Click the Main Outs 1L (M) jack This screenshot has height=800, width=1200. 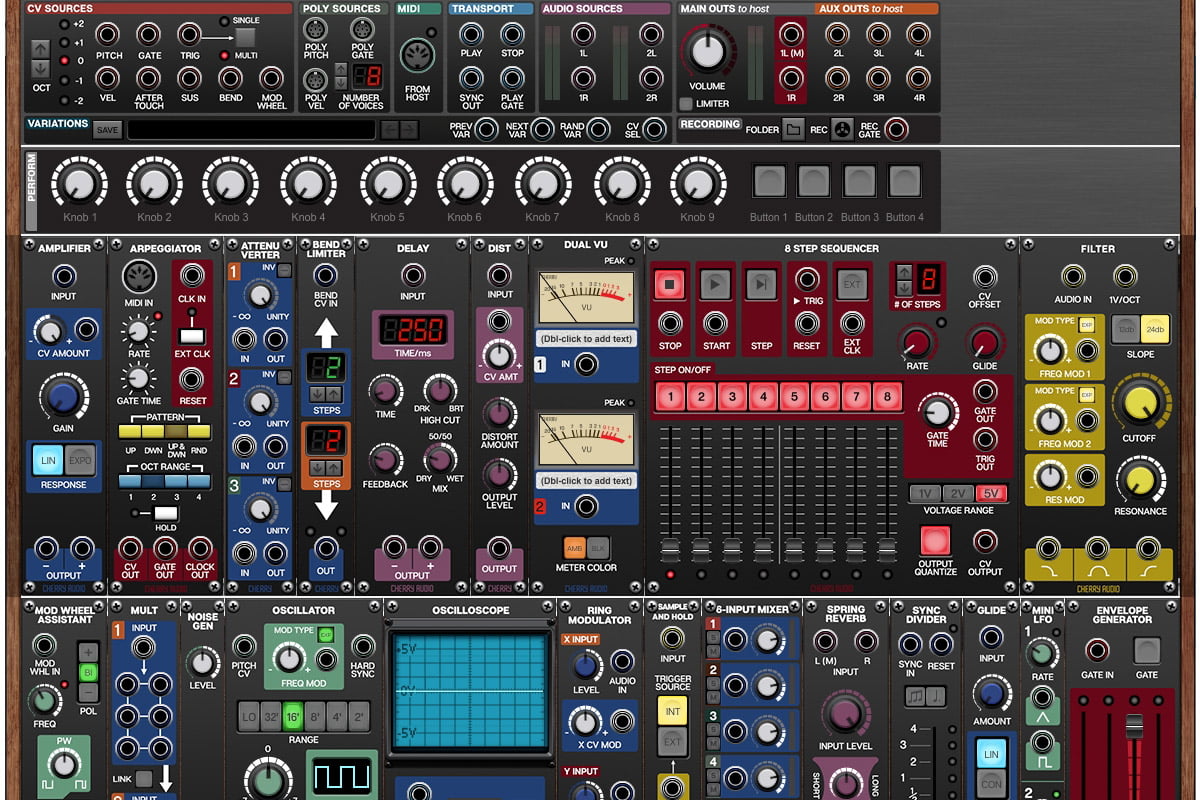point(790,35)
